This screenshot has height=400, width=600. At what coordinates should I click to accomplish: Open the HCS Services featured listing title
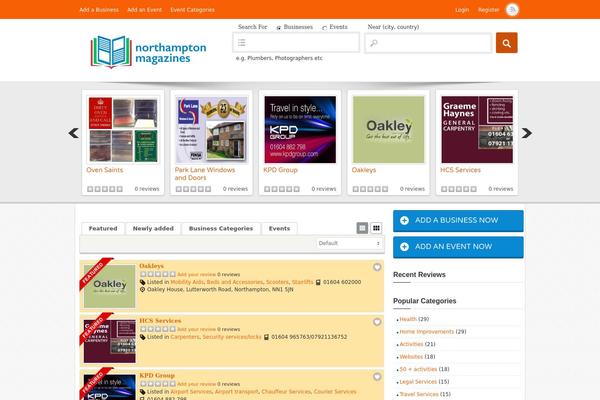(x=160, y=320)
